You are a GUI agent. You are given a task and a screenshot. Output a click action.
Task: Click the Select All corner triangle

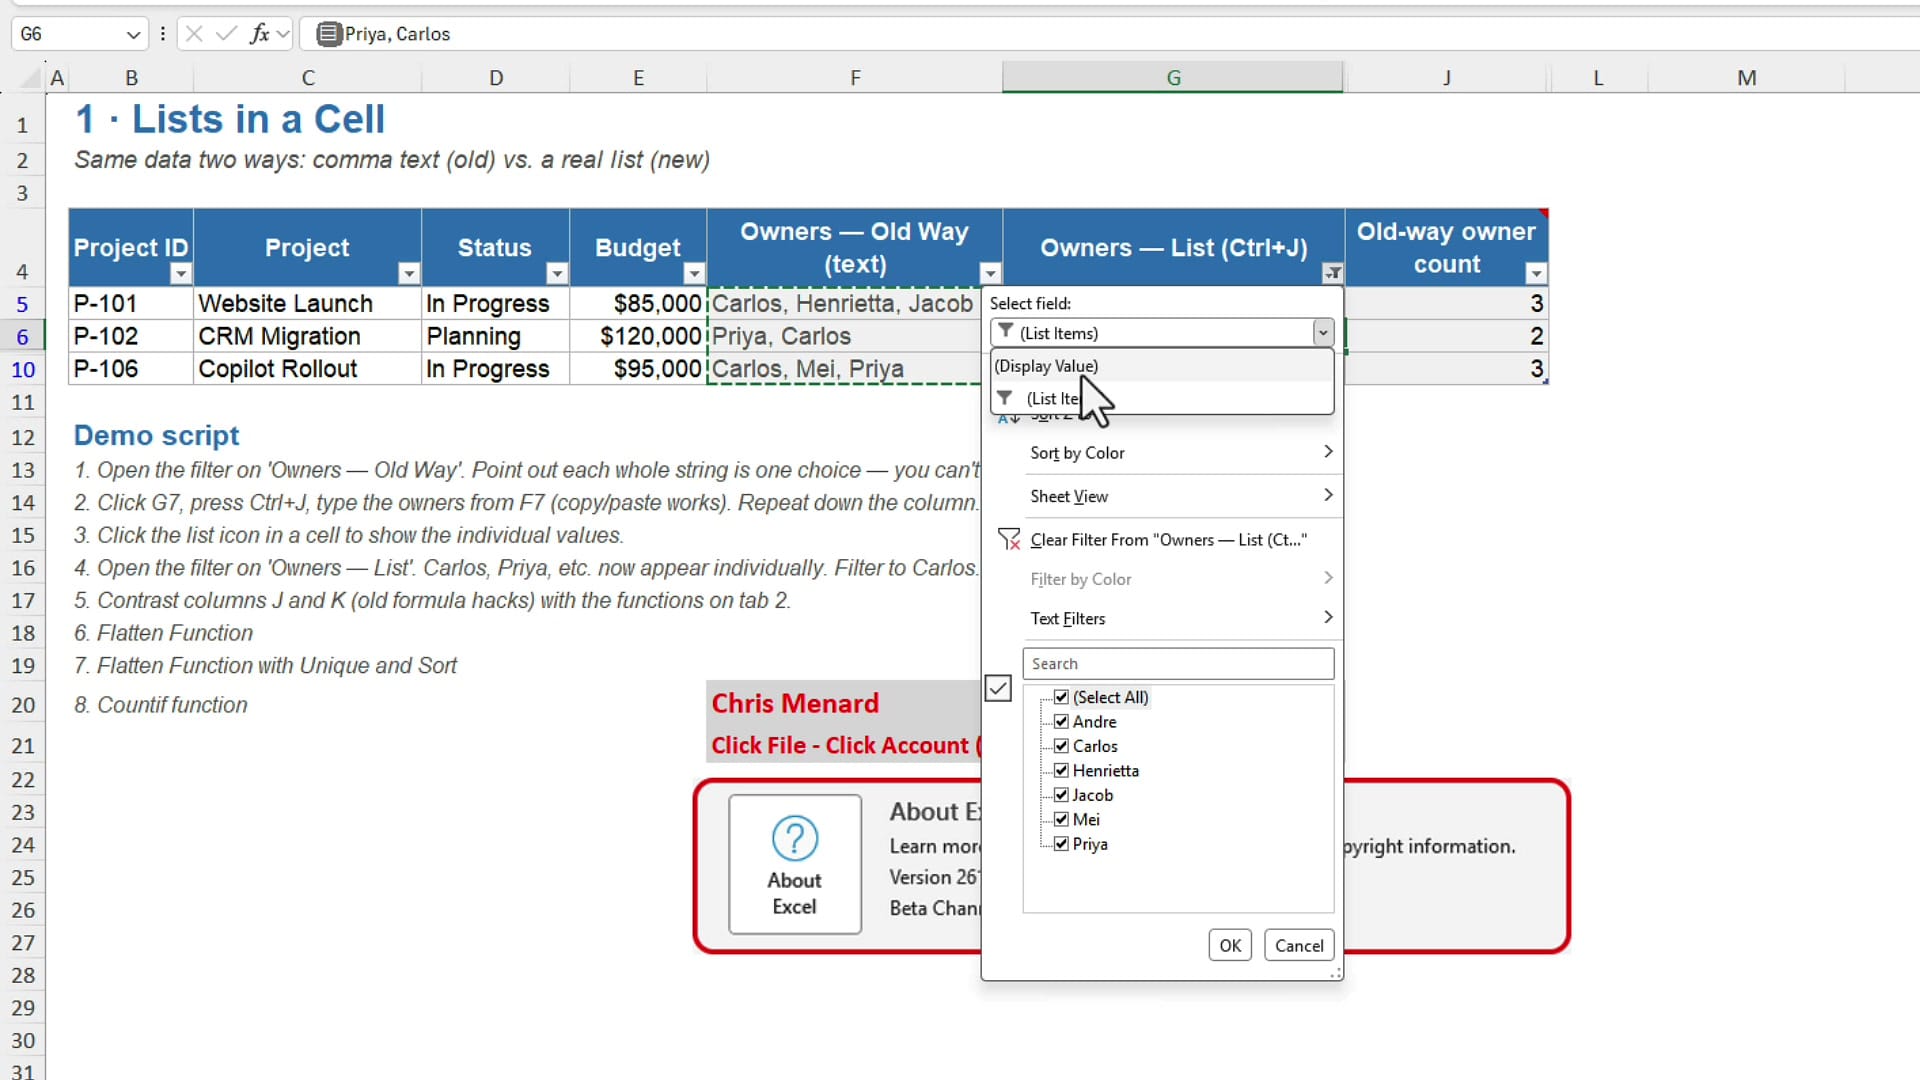tap(31, 78)
